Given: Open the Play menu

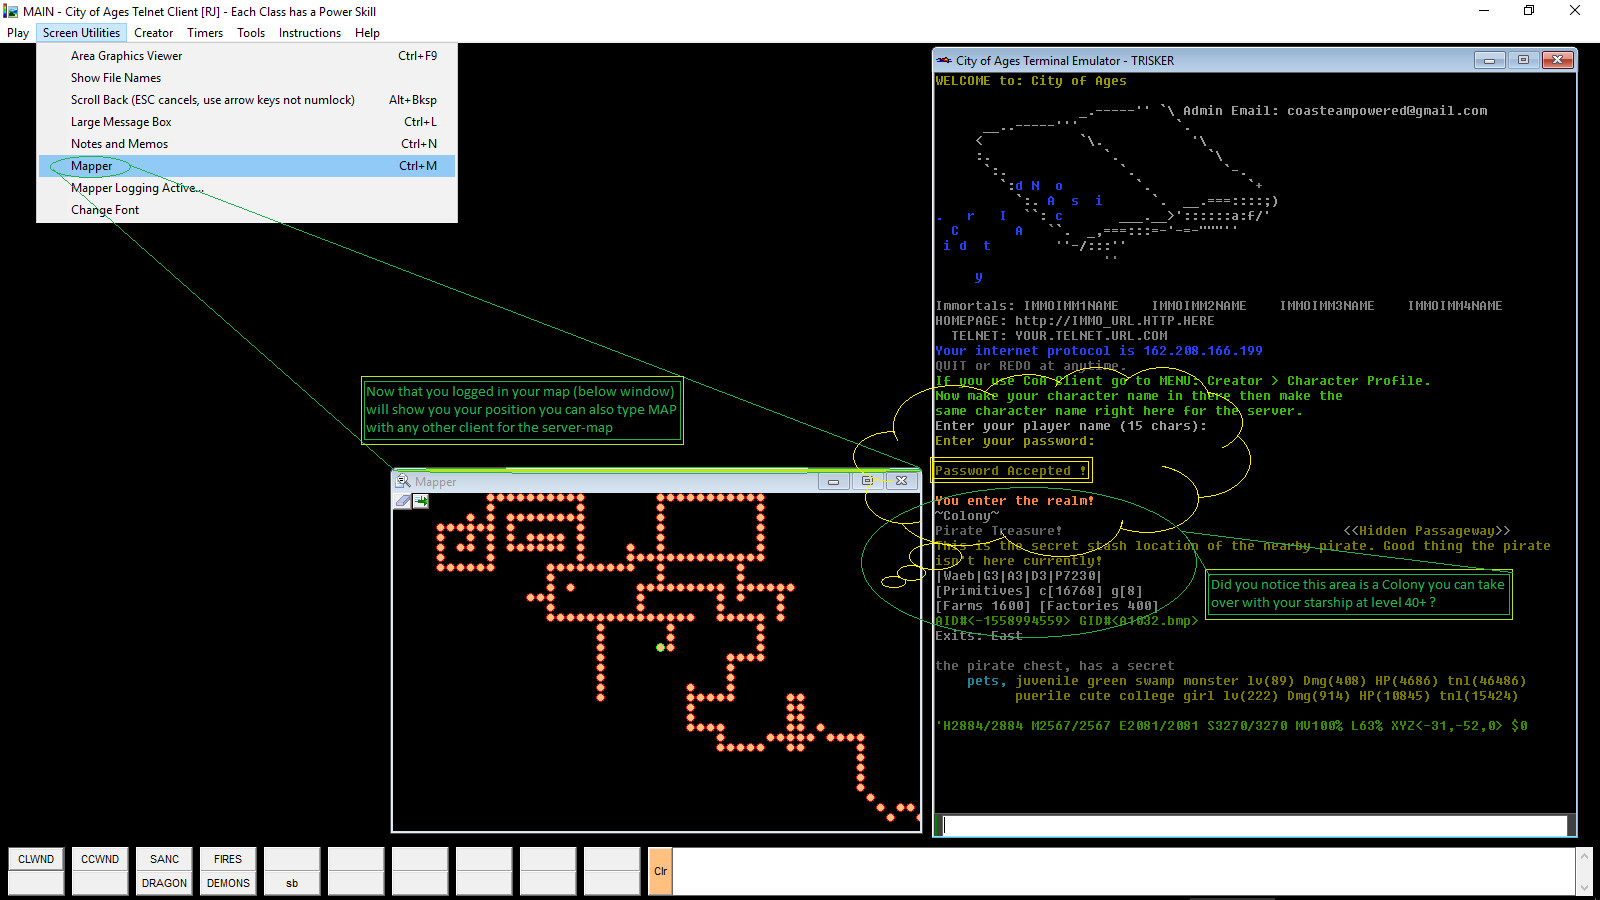Looking at the screenshot, I should tap(17, 32).
